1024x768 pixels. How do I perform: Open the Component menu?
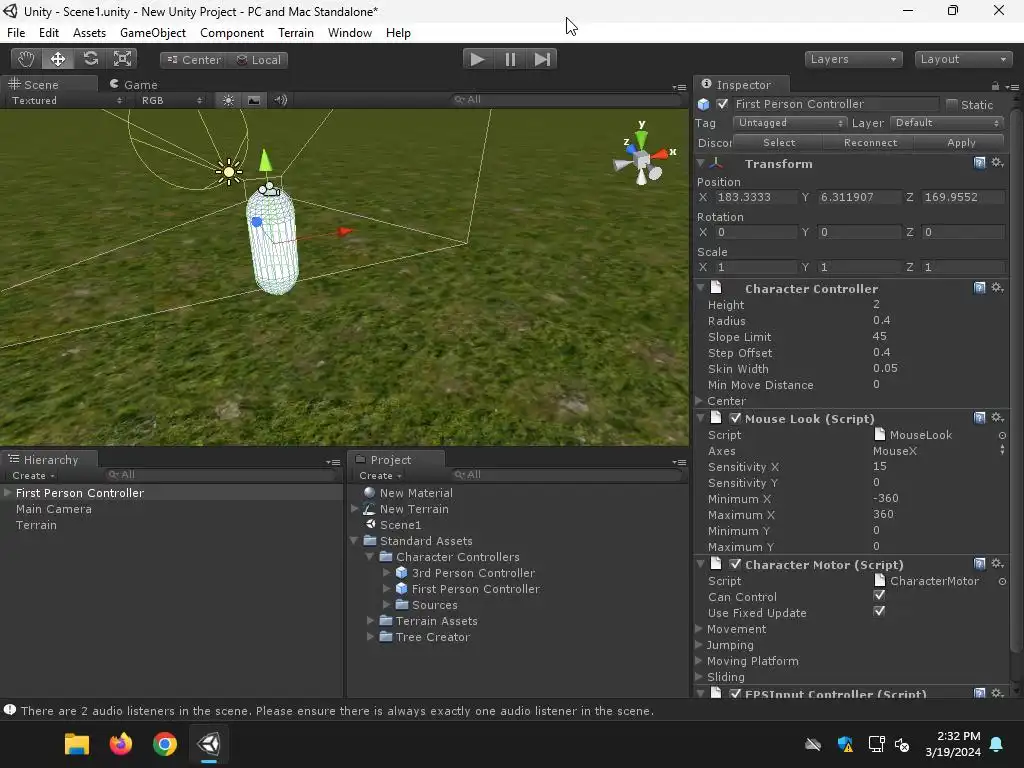232,33
